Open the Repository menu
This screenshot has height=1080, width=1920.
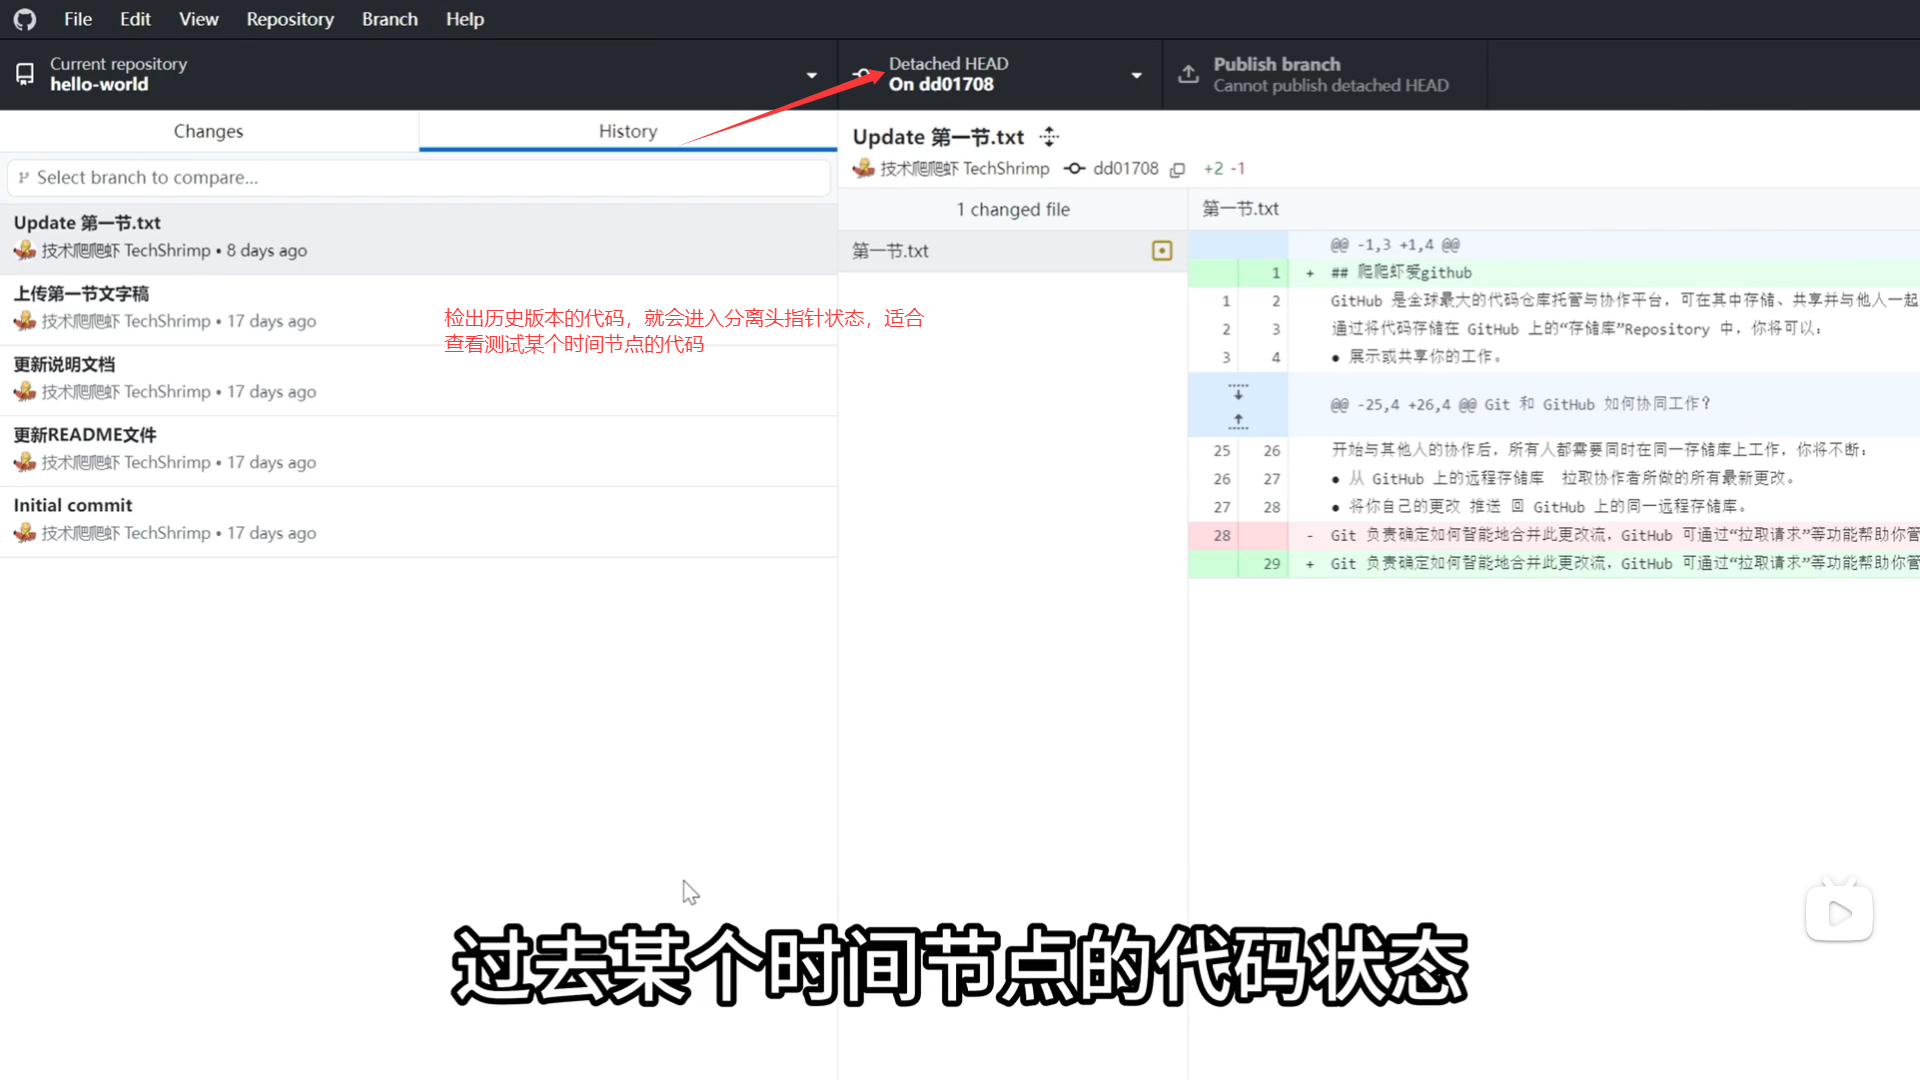(x=290, y=19)
